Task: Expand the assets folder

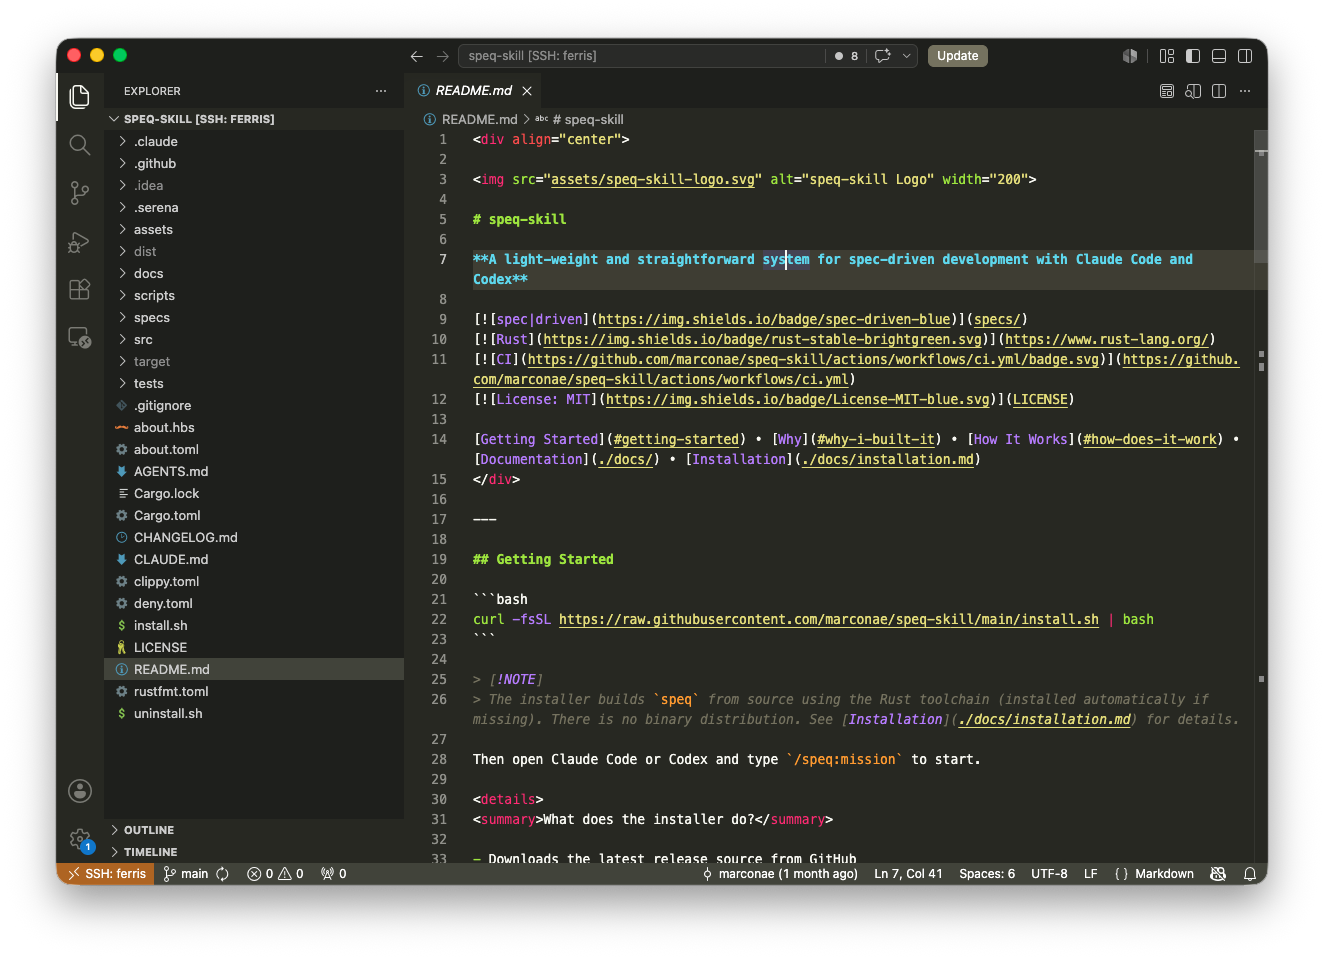Action: [254, 229]
